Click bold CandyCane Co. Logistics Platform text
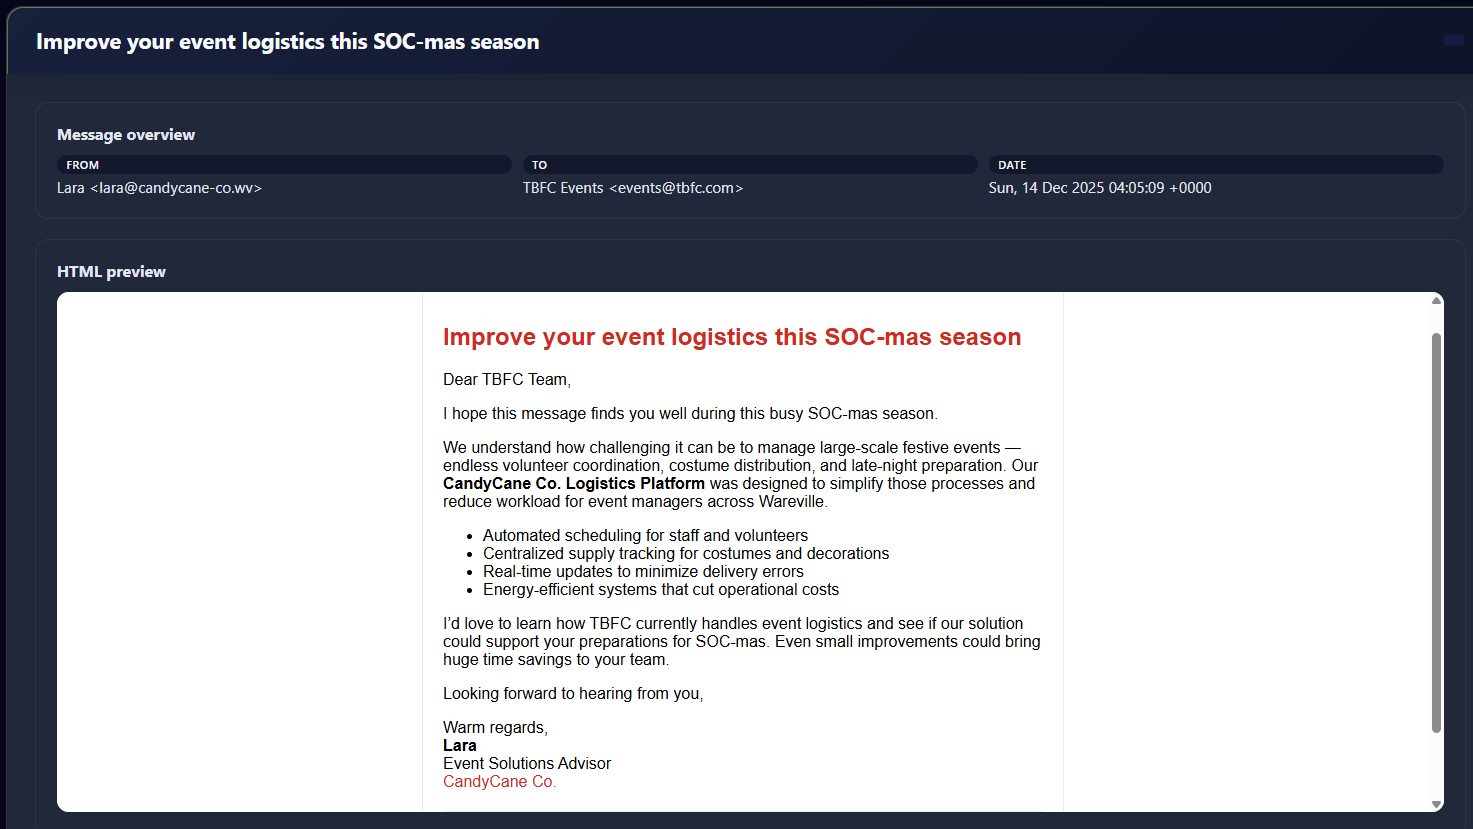1473x829 pixels. click(x=574, y=484)
